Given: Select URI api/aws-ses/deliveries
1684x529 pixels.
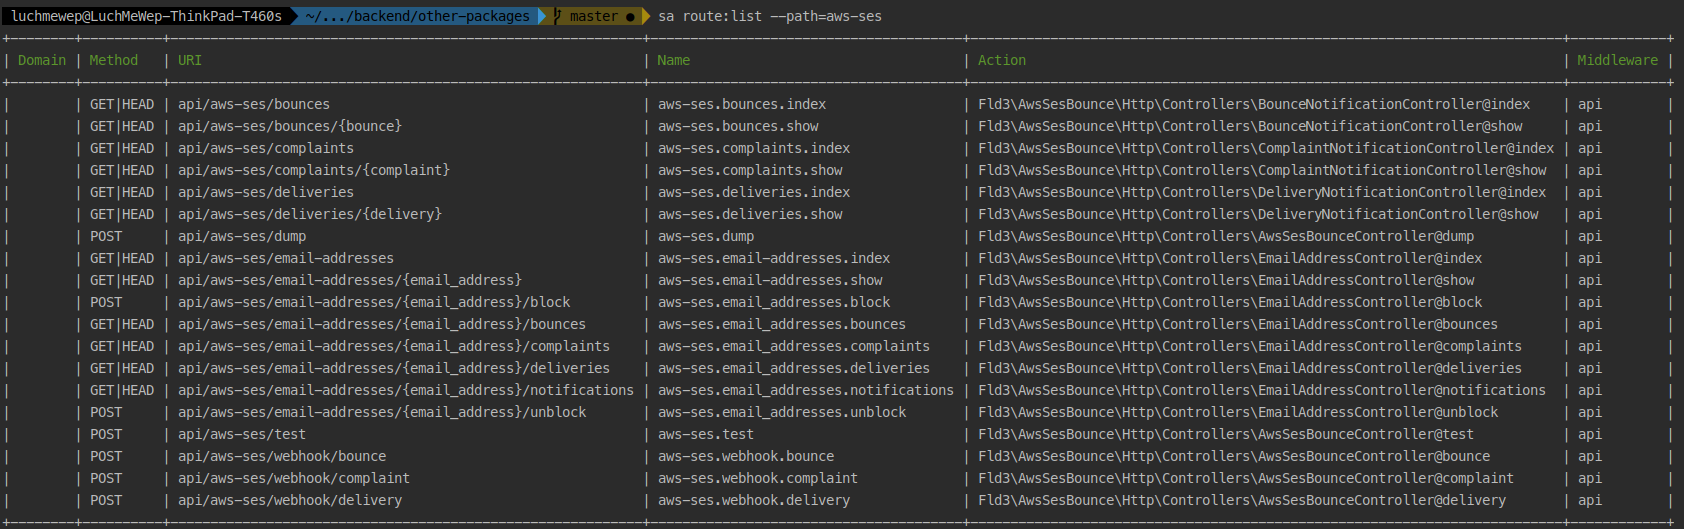Looking at the screenshot, I should pyautogui.click(x=266, y=192).
